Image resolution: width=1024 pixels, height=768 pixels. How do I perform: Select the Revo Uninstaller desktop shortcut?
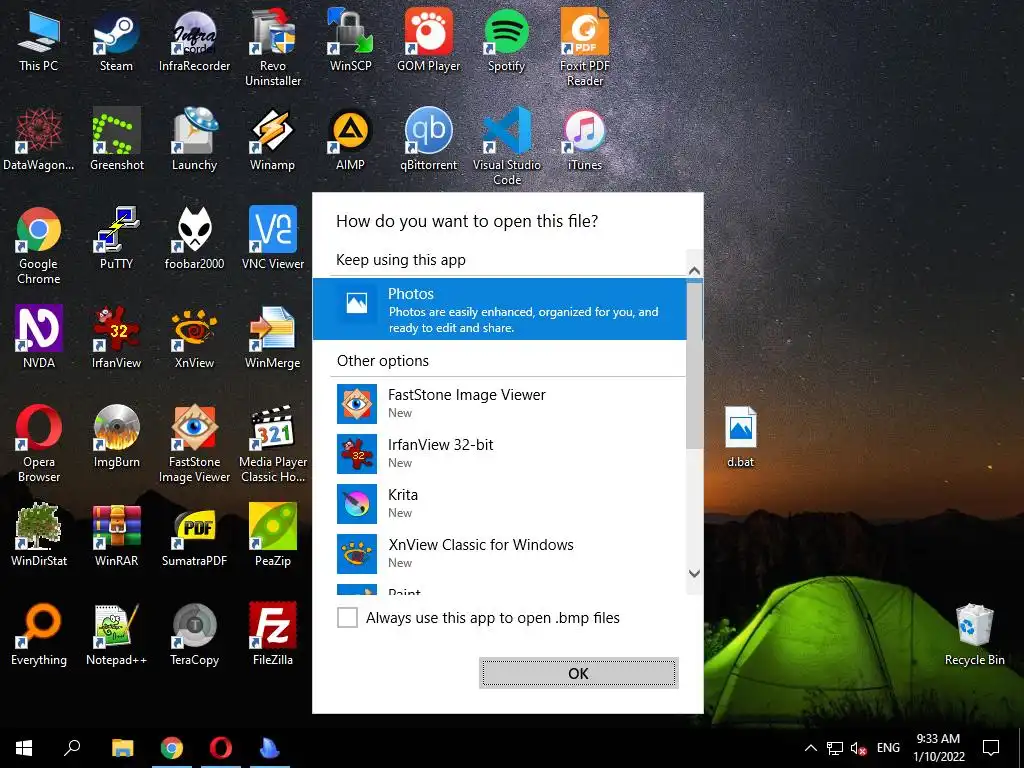point(273,47)
